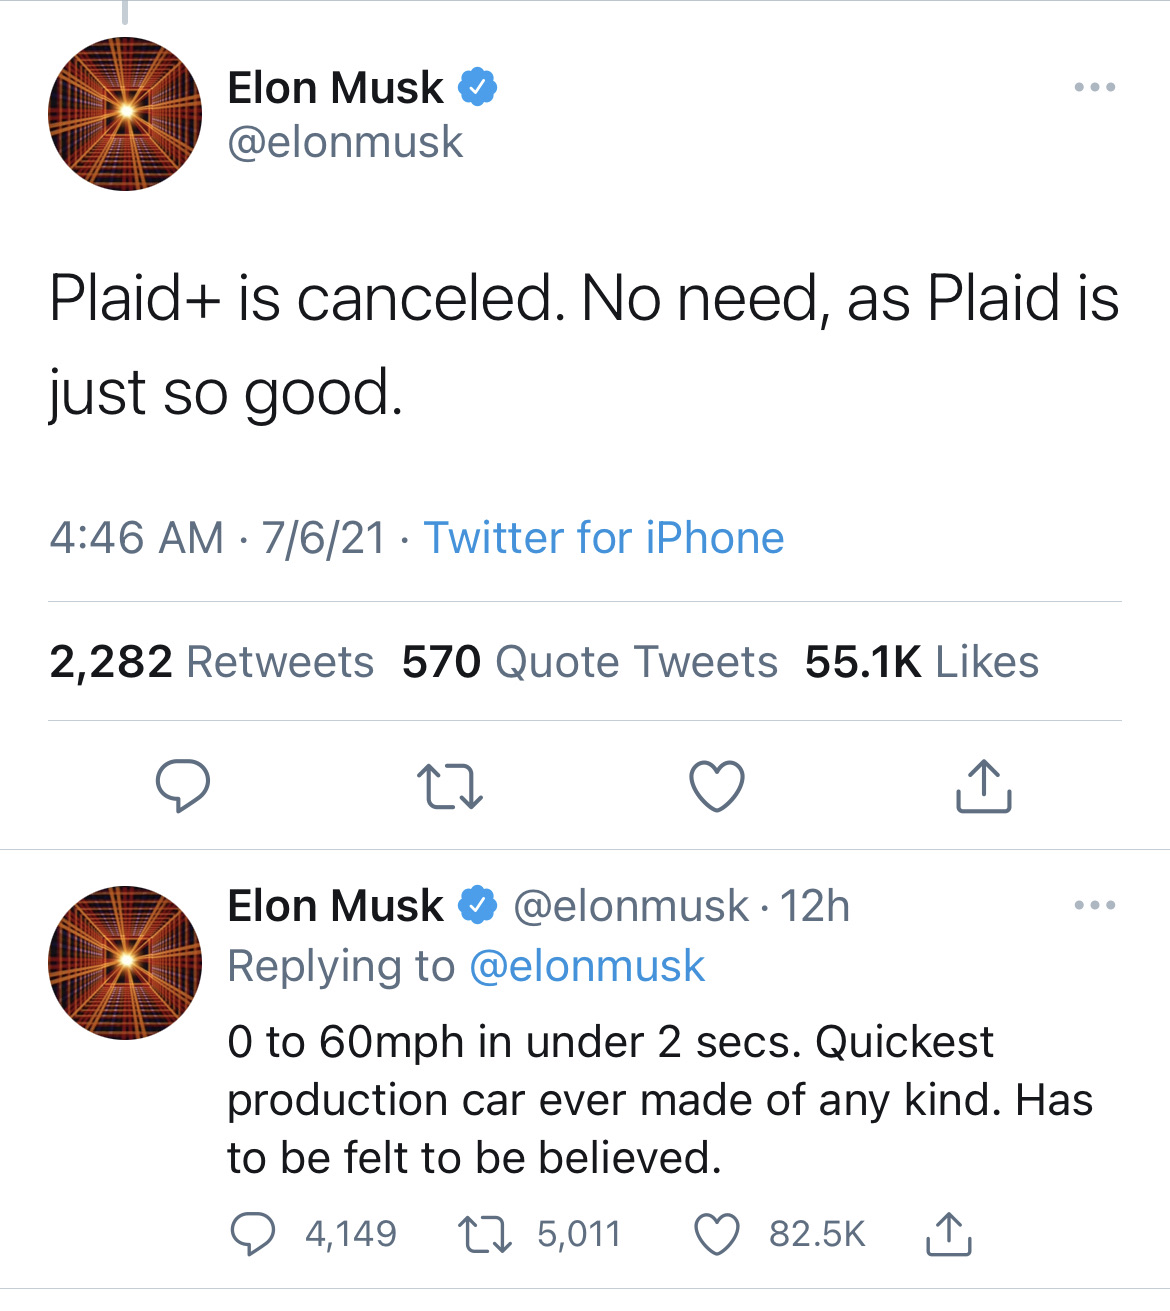Image resolution: width=1170 pixels, height=1311 pixels.
Task: Open the main tweet's three-dot menu
Action: [x=1095, y=88]
